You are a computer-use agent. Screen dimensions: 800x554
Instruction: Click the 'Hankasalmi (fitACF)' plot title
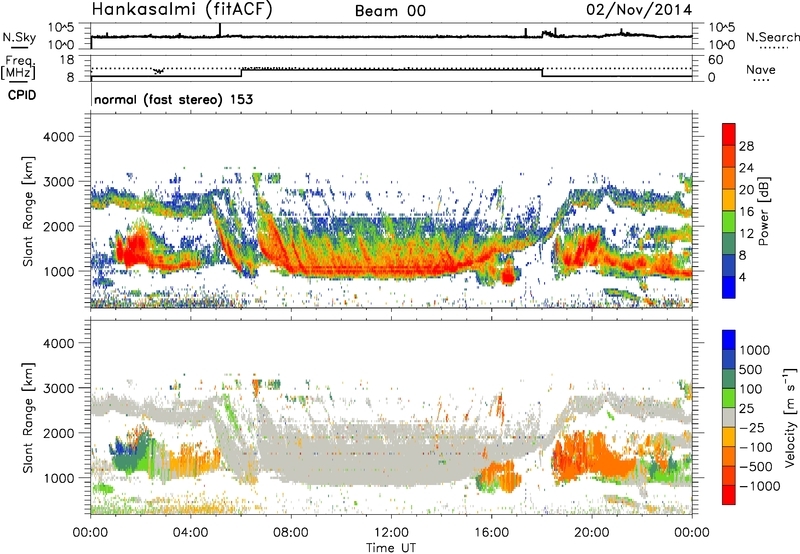(x=182, y=9)
